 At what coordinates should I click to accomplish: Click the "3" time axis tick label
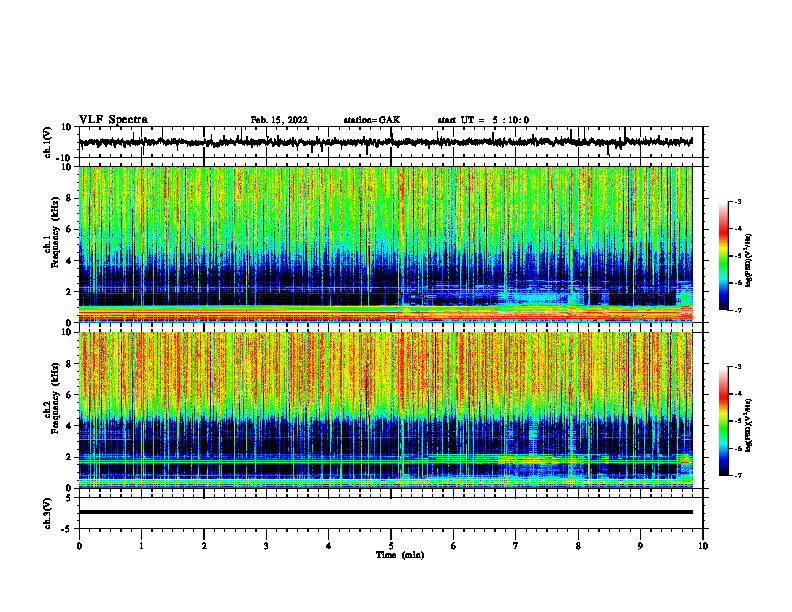tap(266, 546)
